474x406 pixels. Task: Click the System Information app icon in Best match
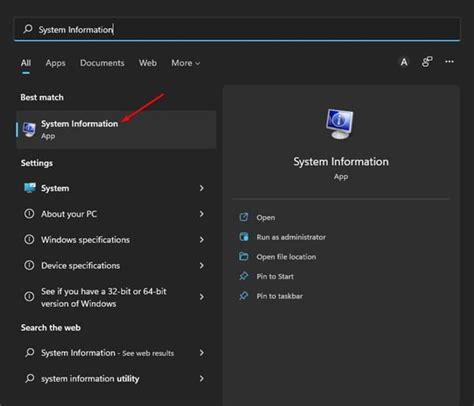click(29, 129)
